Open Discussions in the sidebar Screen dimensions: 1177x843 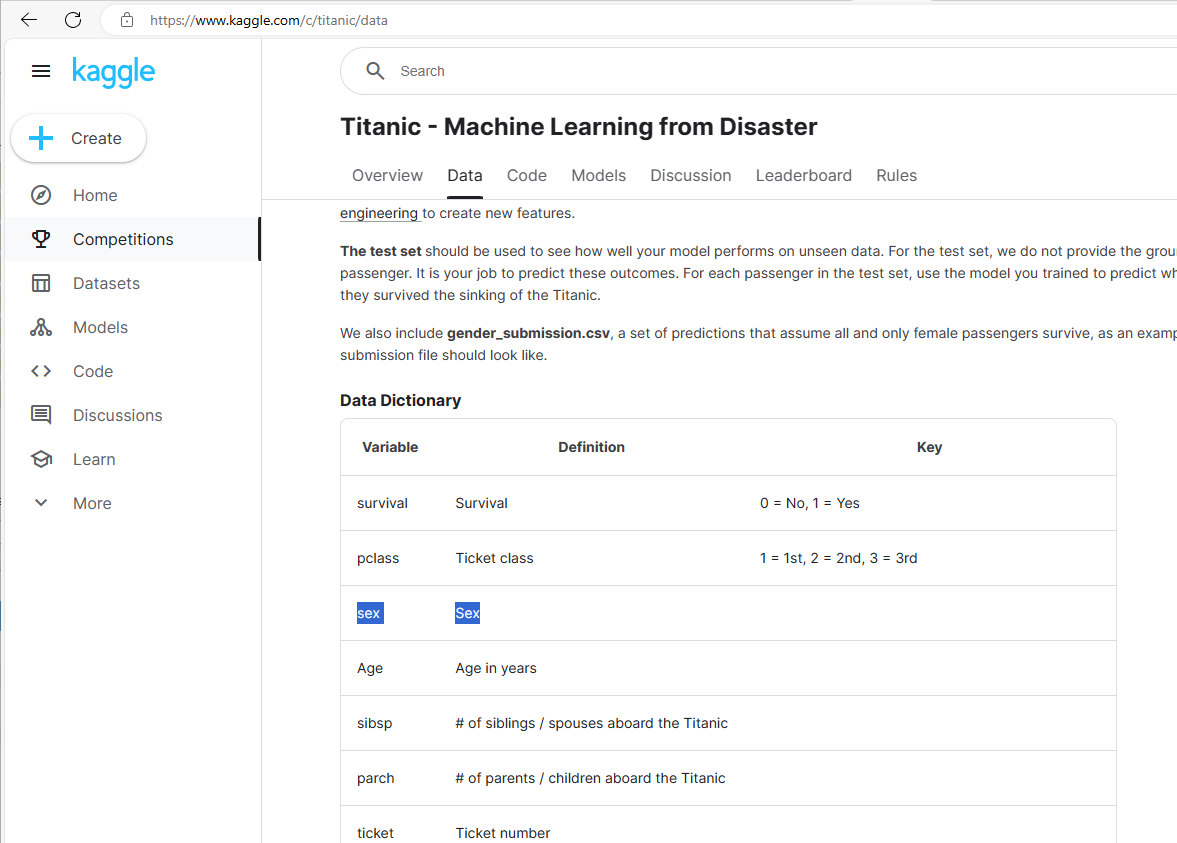(x=118, y=415)
